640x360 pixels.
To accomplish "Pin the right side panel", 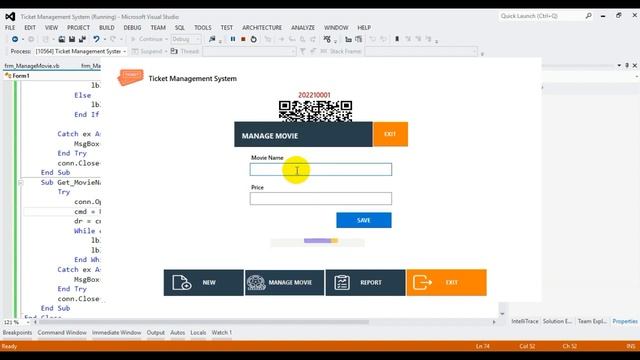I will point(627,65).
